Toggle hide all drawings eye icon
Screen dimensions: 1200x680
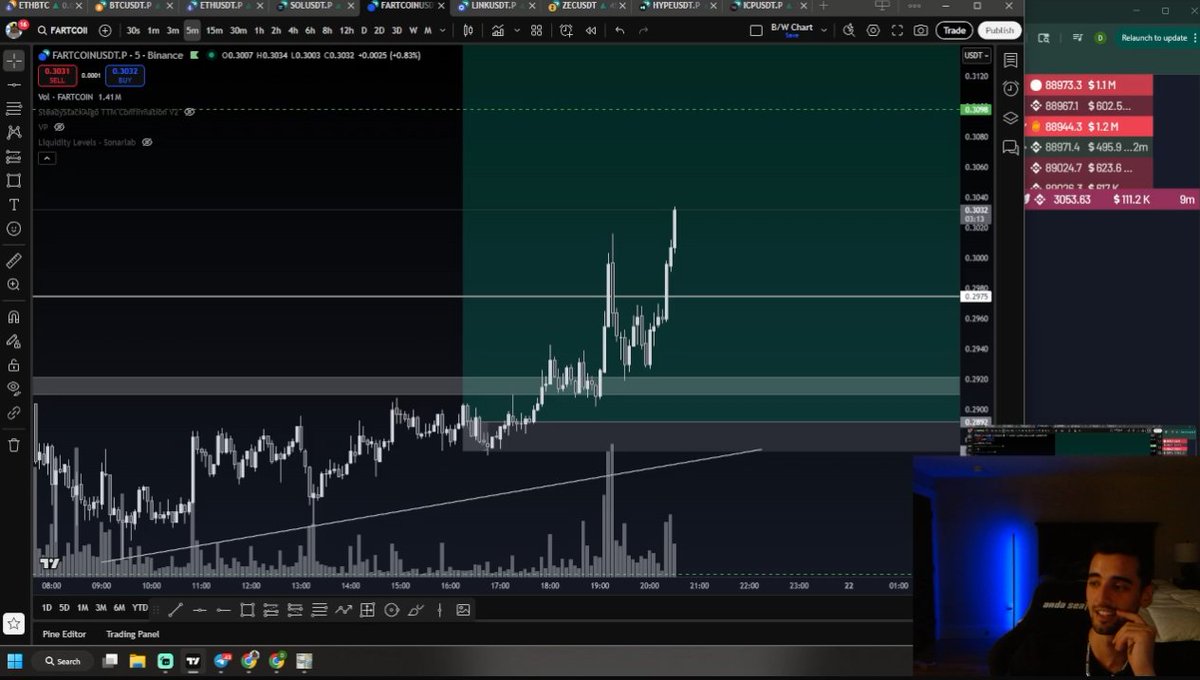tap(14, 388)
